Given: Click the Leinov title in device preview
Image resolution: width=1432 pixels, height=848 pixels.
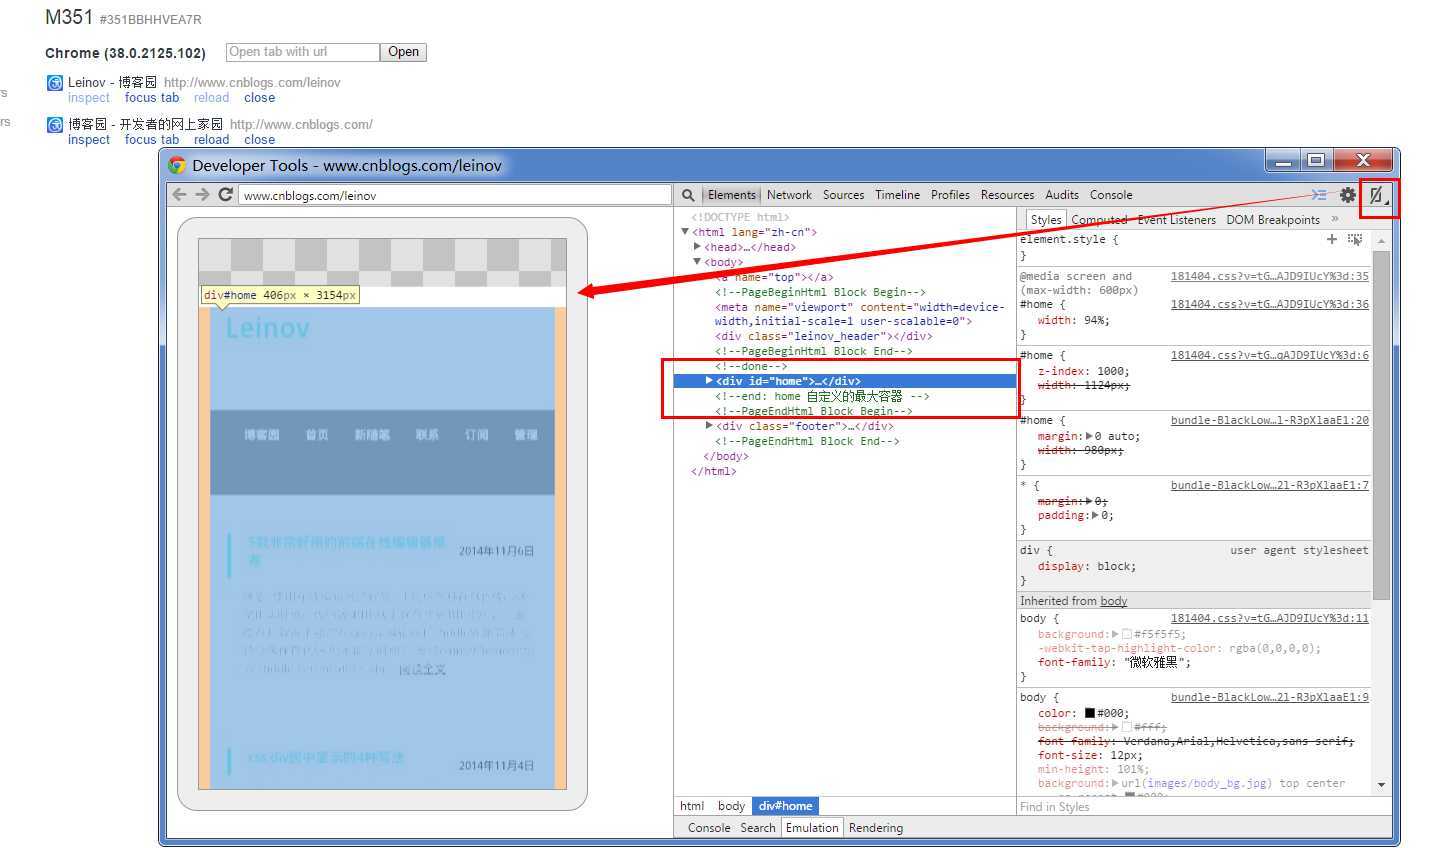Looking at the screenshot, I should [x=268, y=328].
